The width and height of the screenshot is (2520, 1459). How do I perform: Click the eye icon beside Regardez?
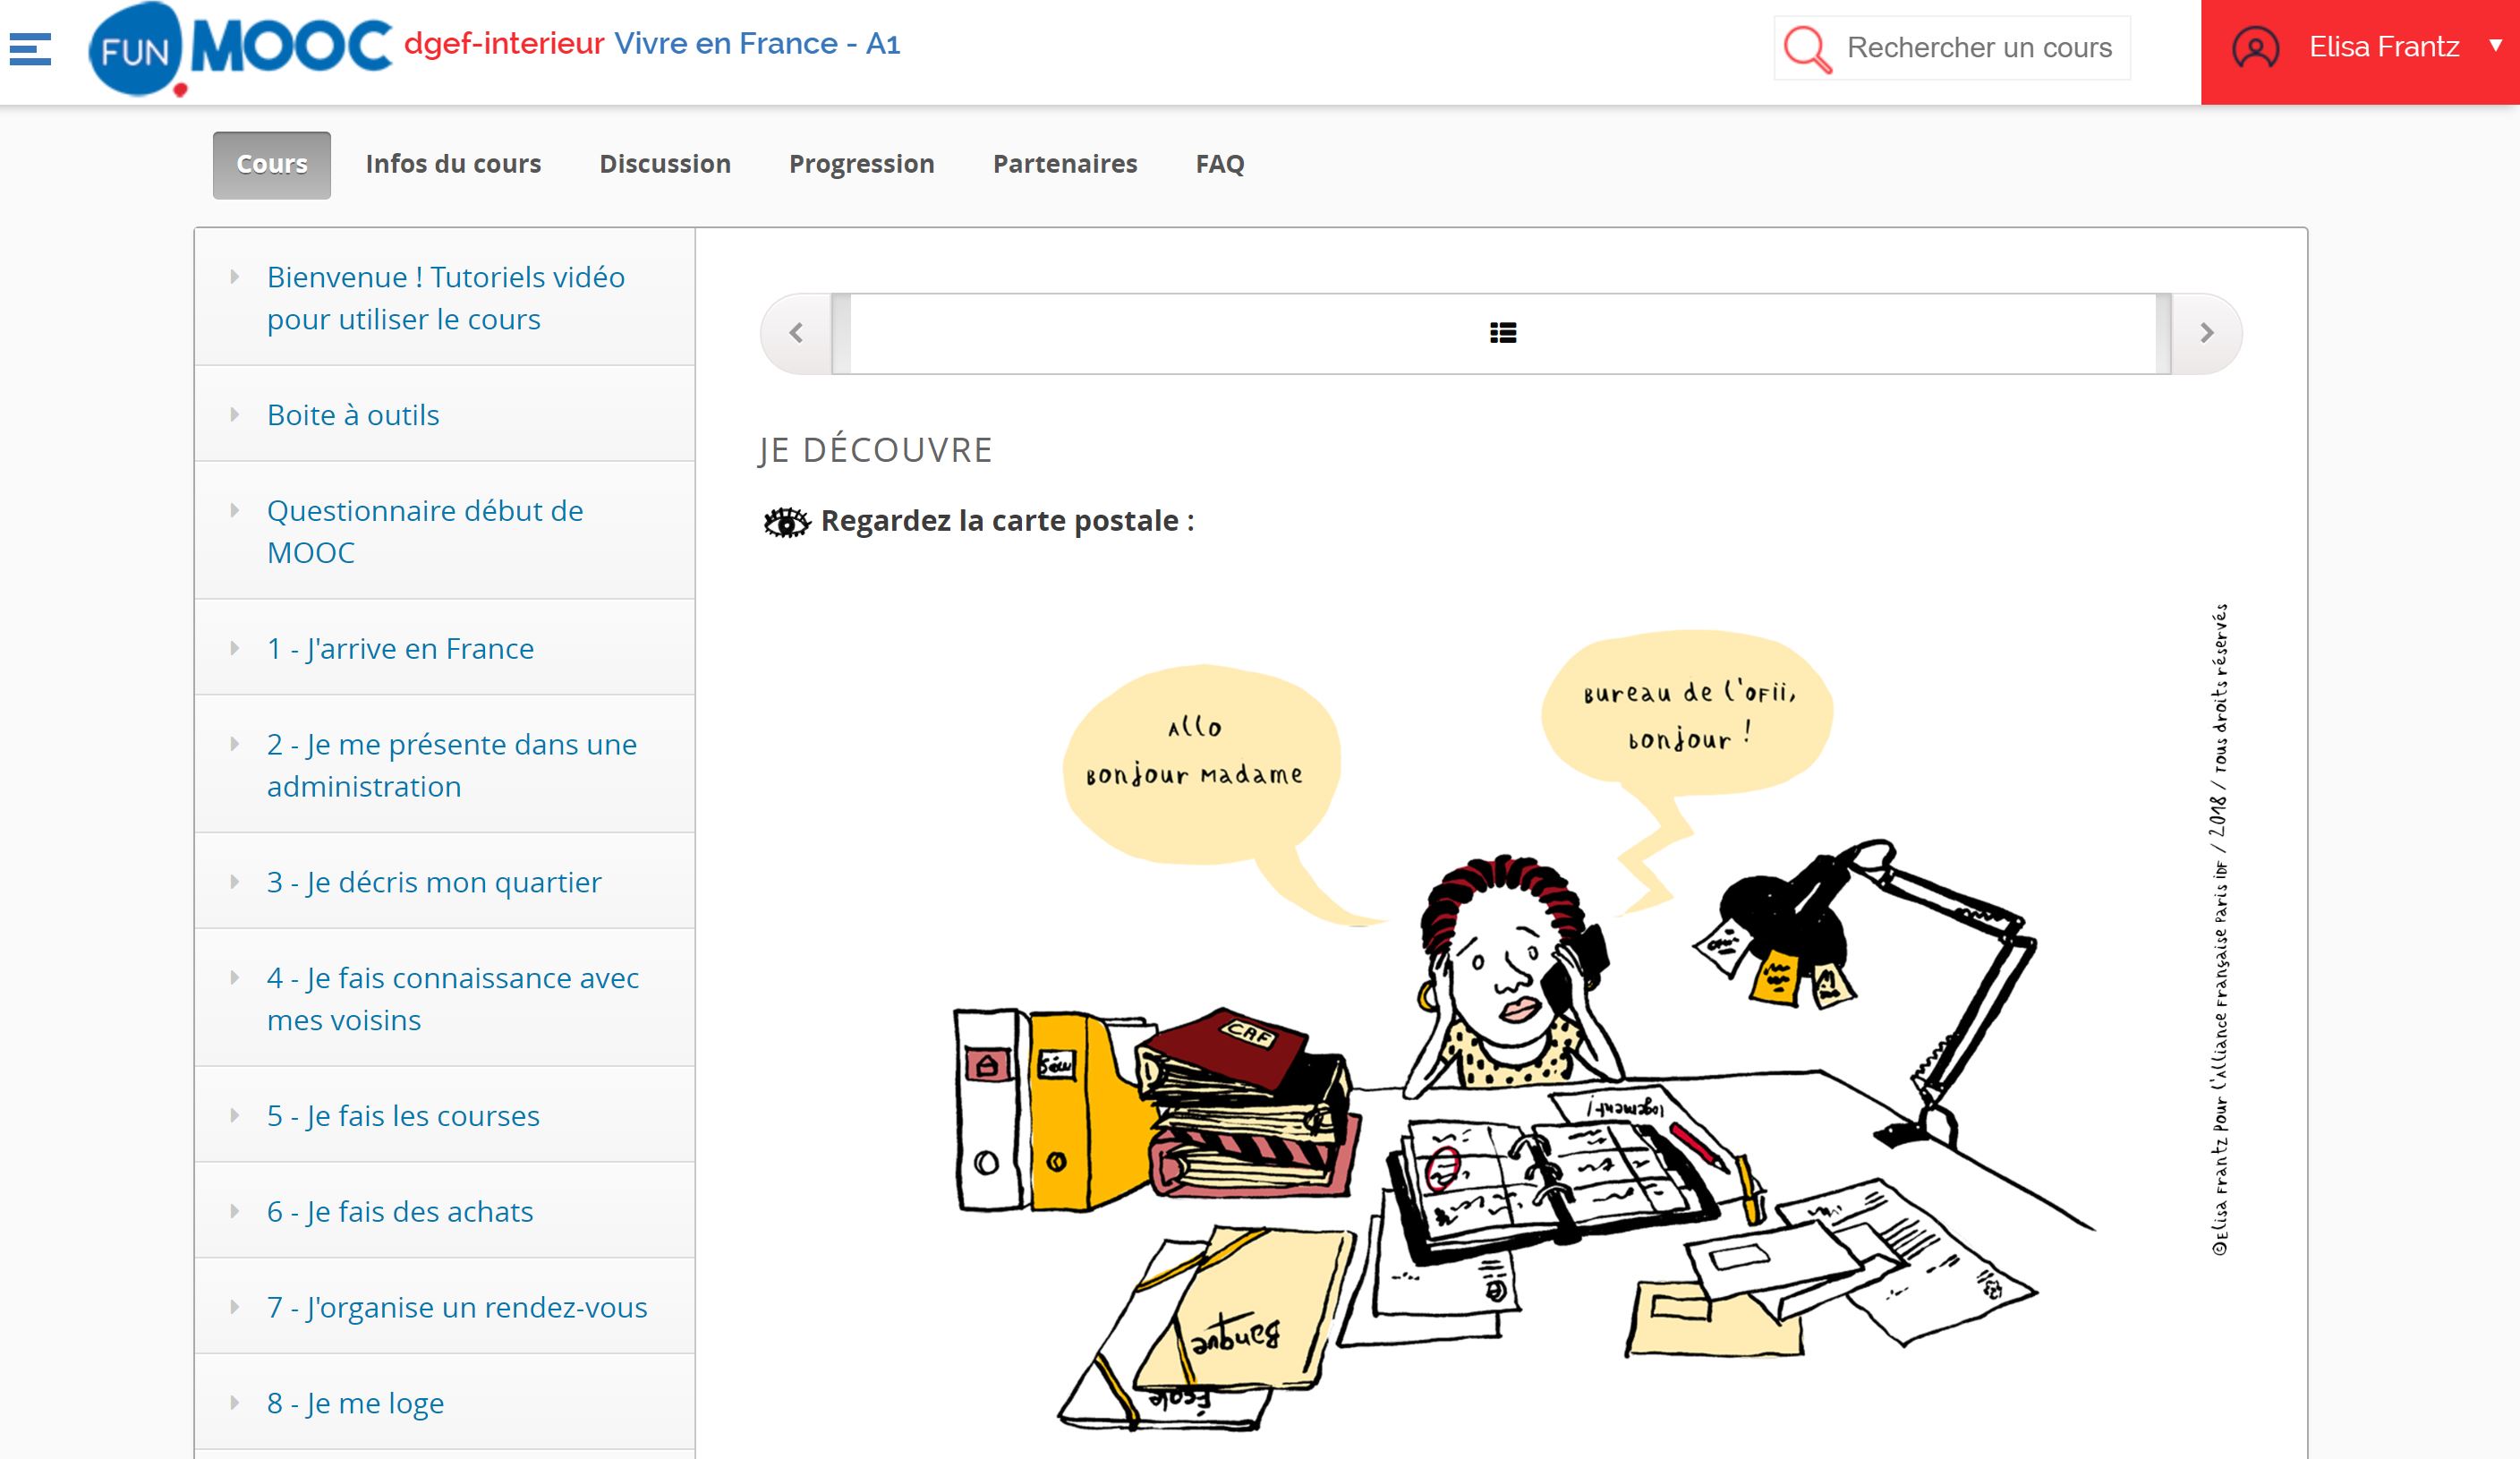point(786,522)
